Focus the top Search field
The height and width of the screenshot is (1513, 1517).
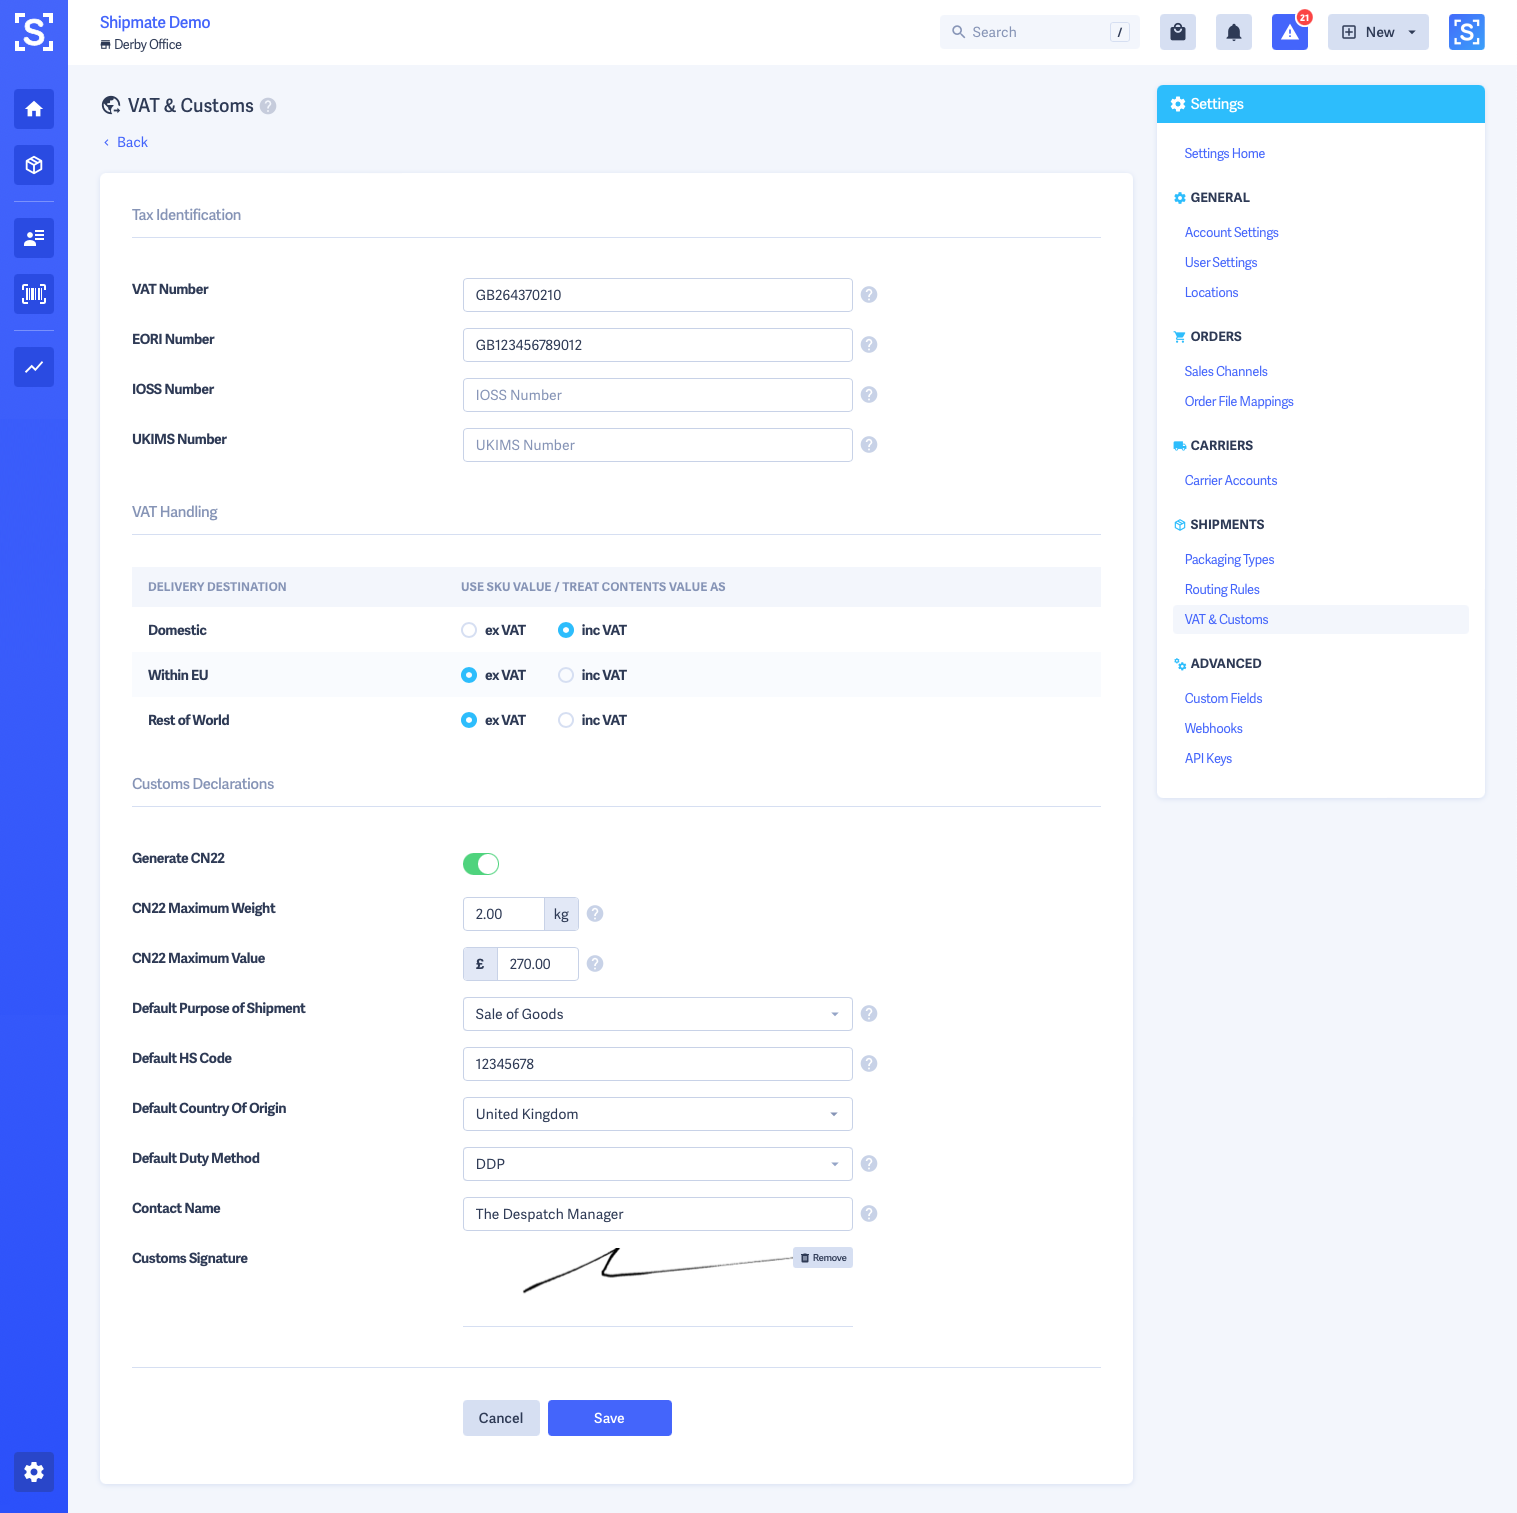[x=1040, y=32]
